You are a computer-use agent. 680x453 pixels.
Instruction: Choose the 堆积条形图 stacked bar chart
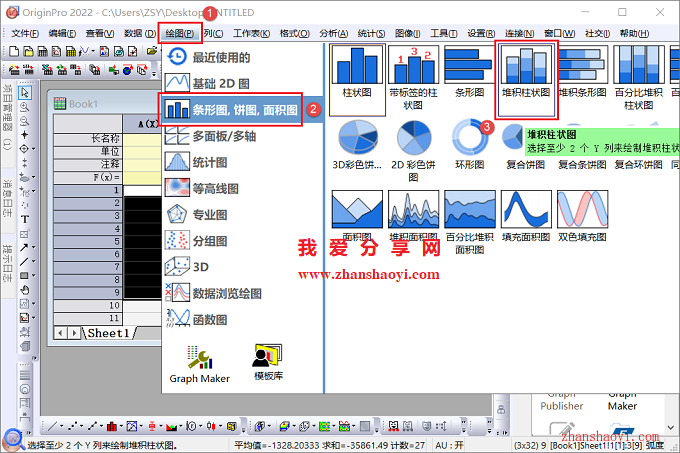pyautogui.click(x=582, y=72)
